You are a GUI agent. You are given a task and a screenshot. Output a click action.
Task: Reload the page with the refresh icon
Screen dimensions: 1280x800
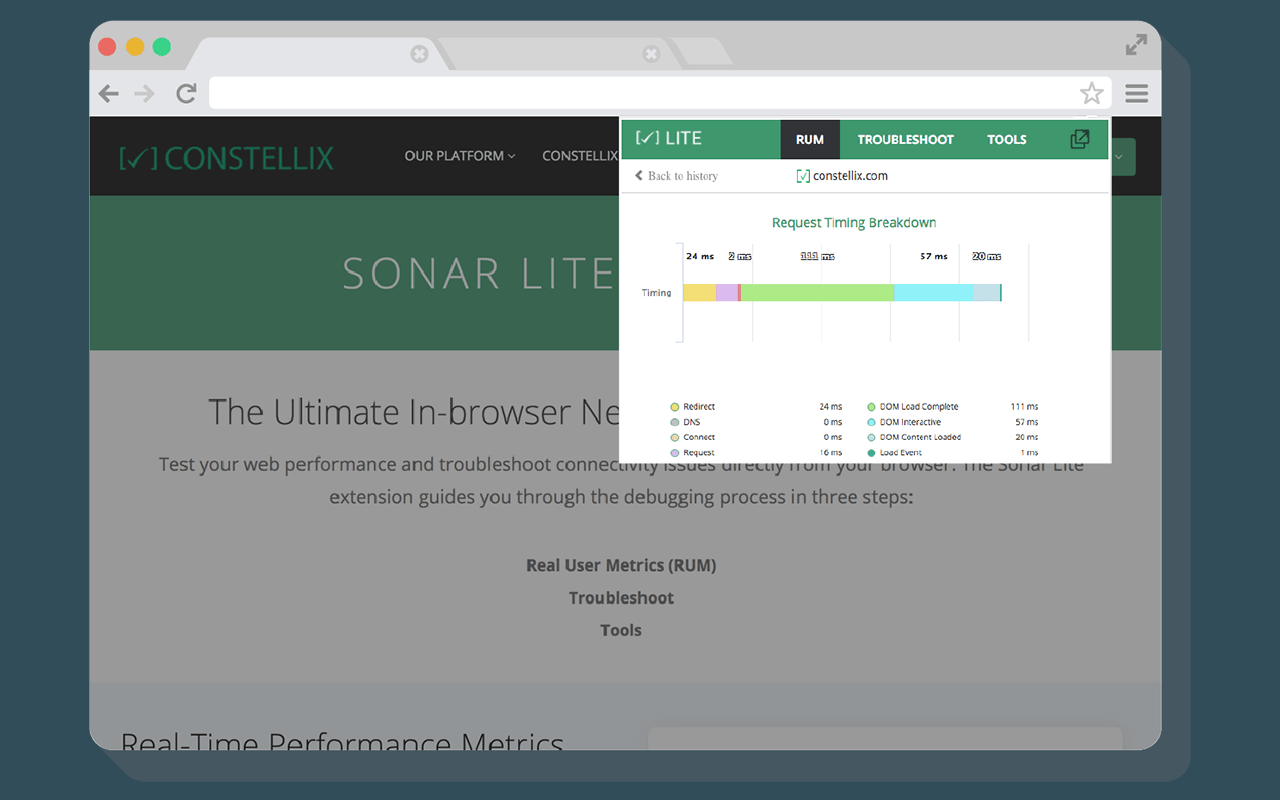point(186,94)
